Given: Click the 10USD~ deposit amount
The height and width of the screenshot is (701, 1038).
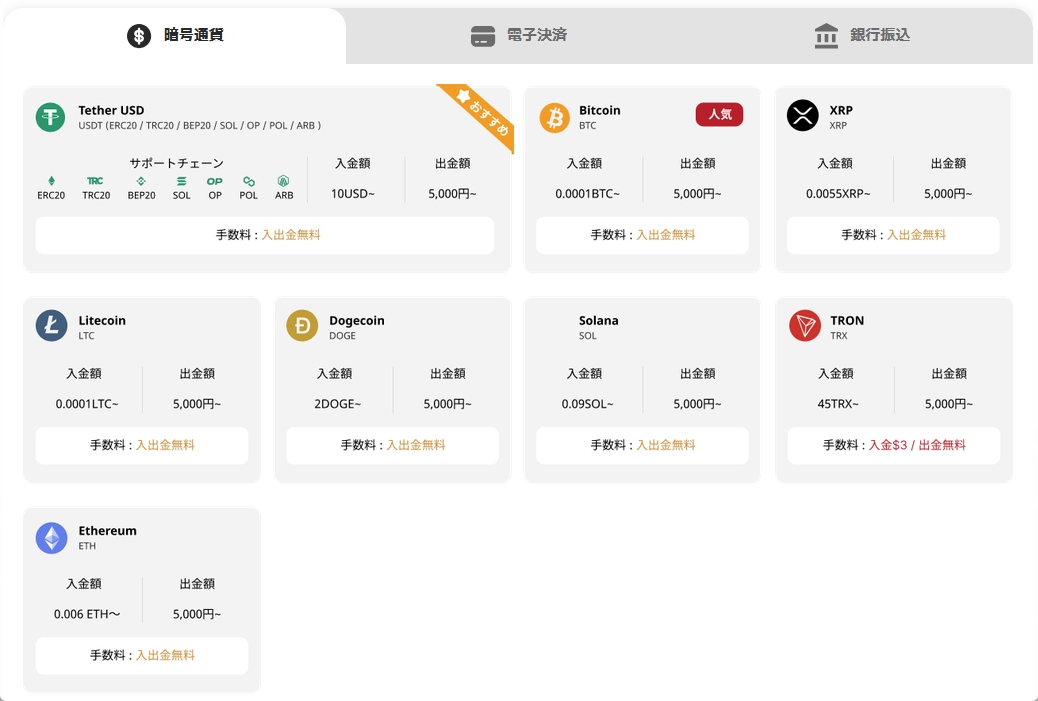Looking at the screenshot, I should pyautogui.click(x=353, y=194).
